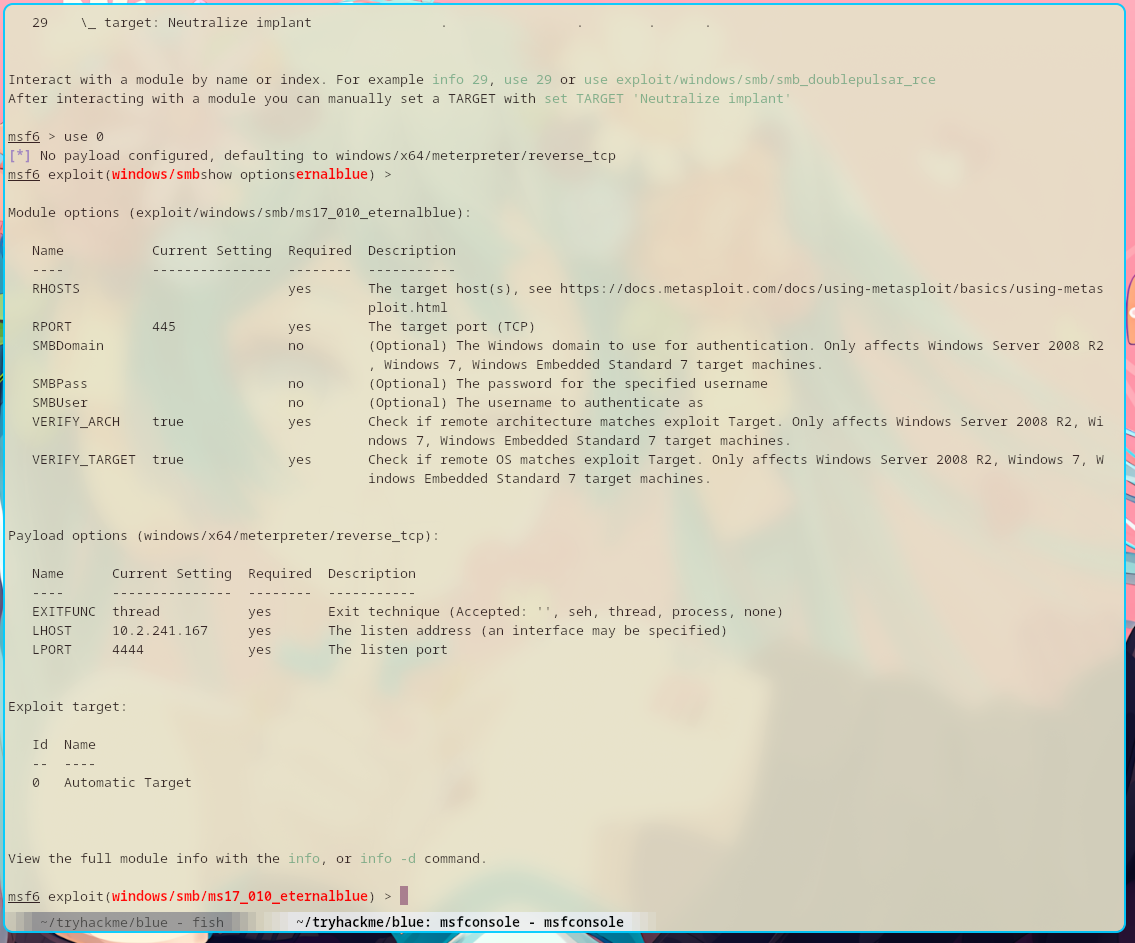Place cursor at the final msf6 exploit prompt

click(404, 896)
